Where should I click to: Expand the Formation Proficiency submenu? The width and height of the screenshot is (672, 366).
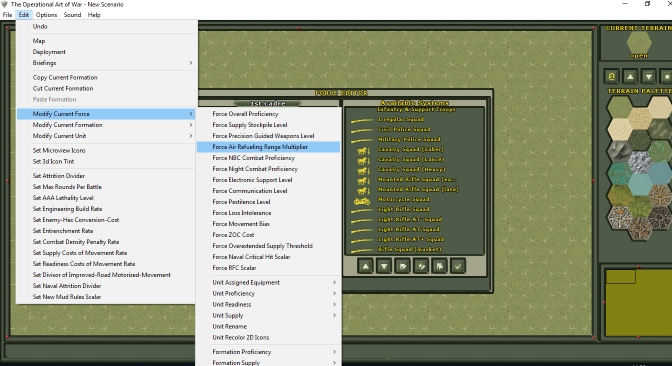tap(269, 352)
